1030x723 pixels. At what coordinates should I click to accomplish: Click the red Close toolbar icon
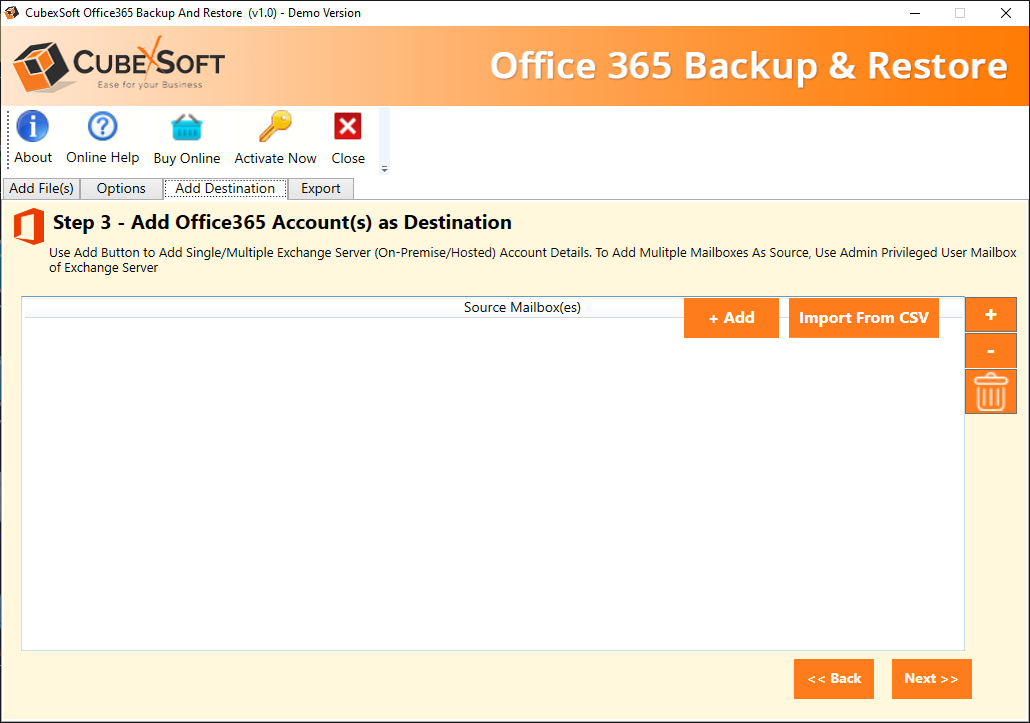(348, 127)
